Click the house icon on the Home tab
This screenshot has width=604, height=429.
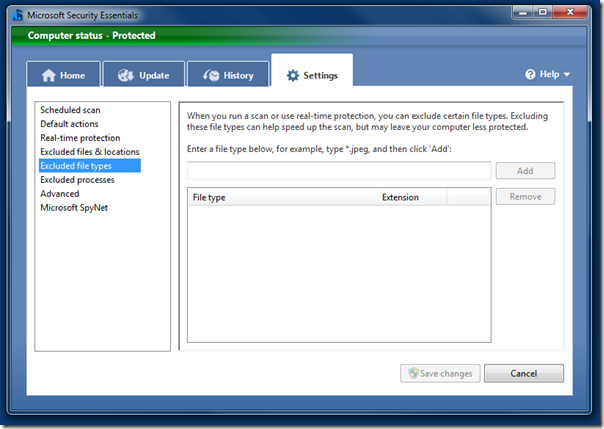pyautogui.click(x=49, y=75)
